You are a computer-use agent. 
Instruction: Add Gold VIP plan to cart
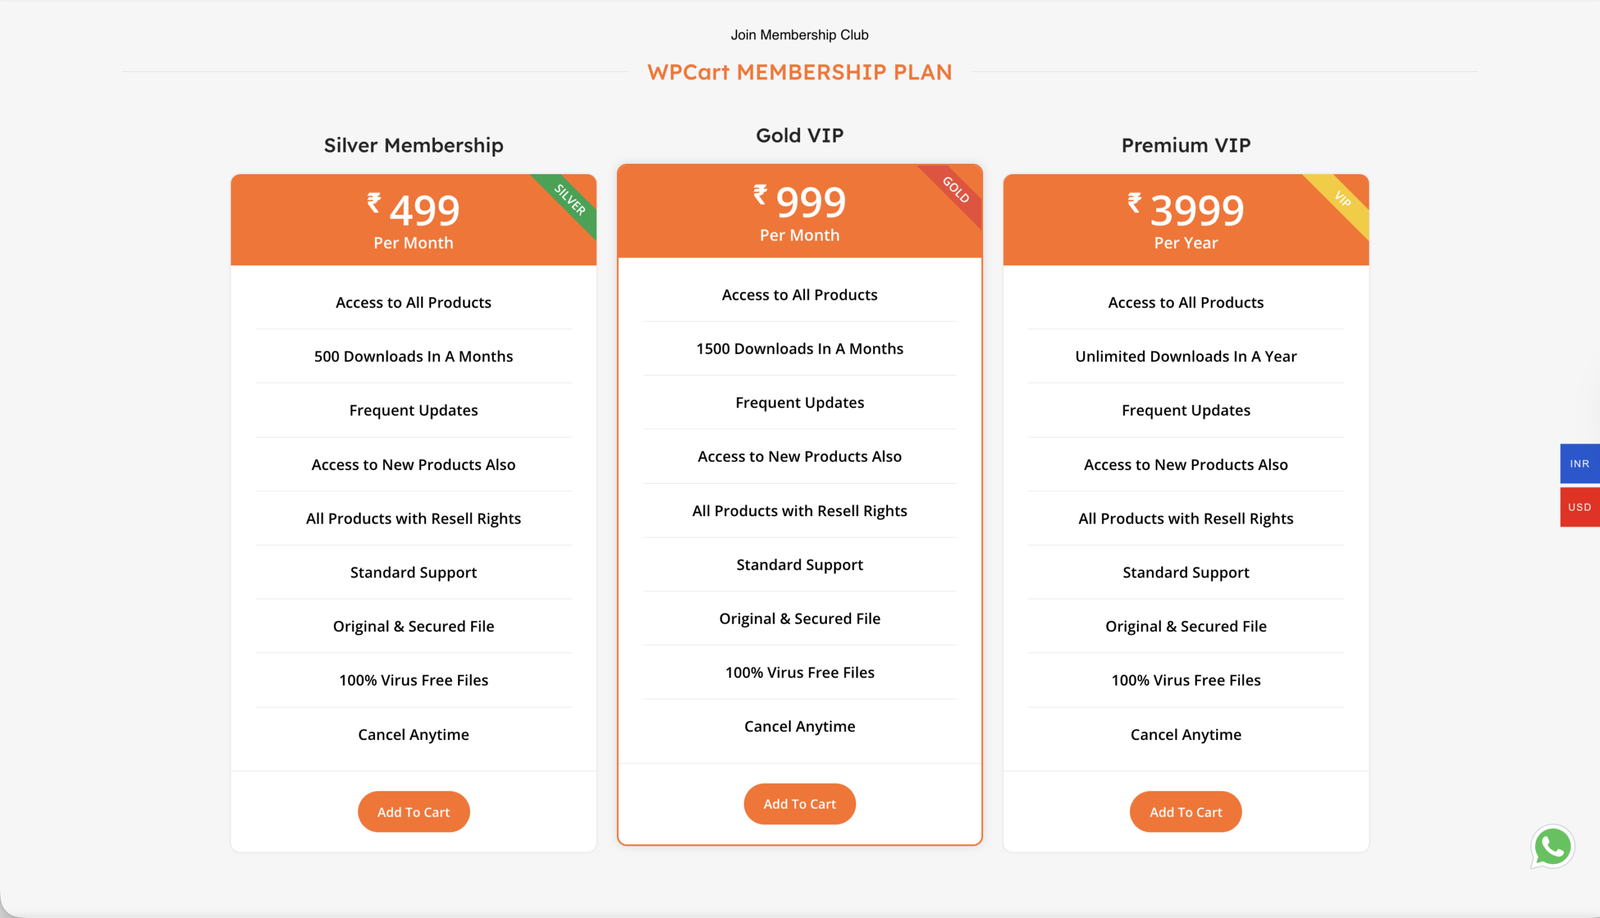pyautogui.click(x=799, y=804)
